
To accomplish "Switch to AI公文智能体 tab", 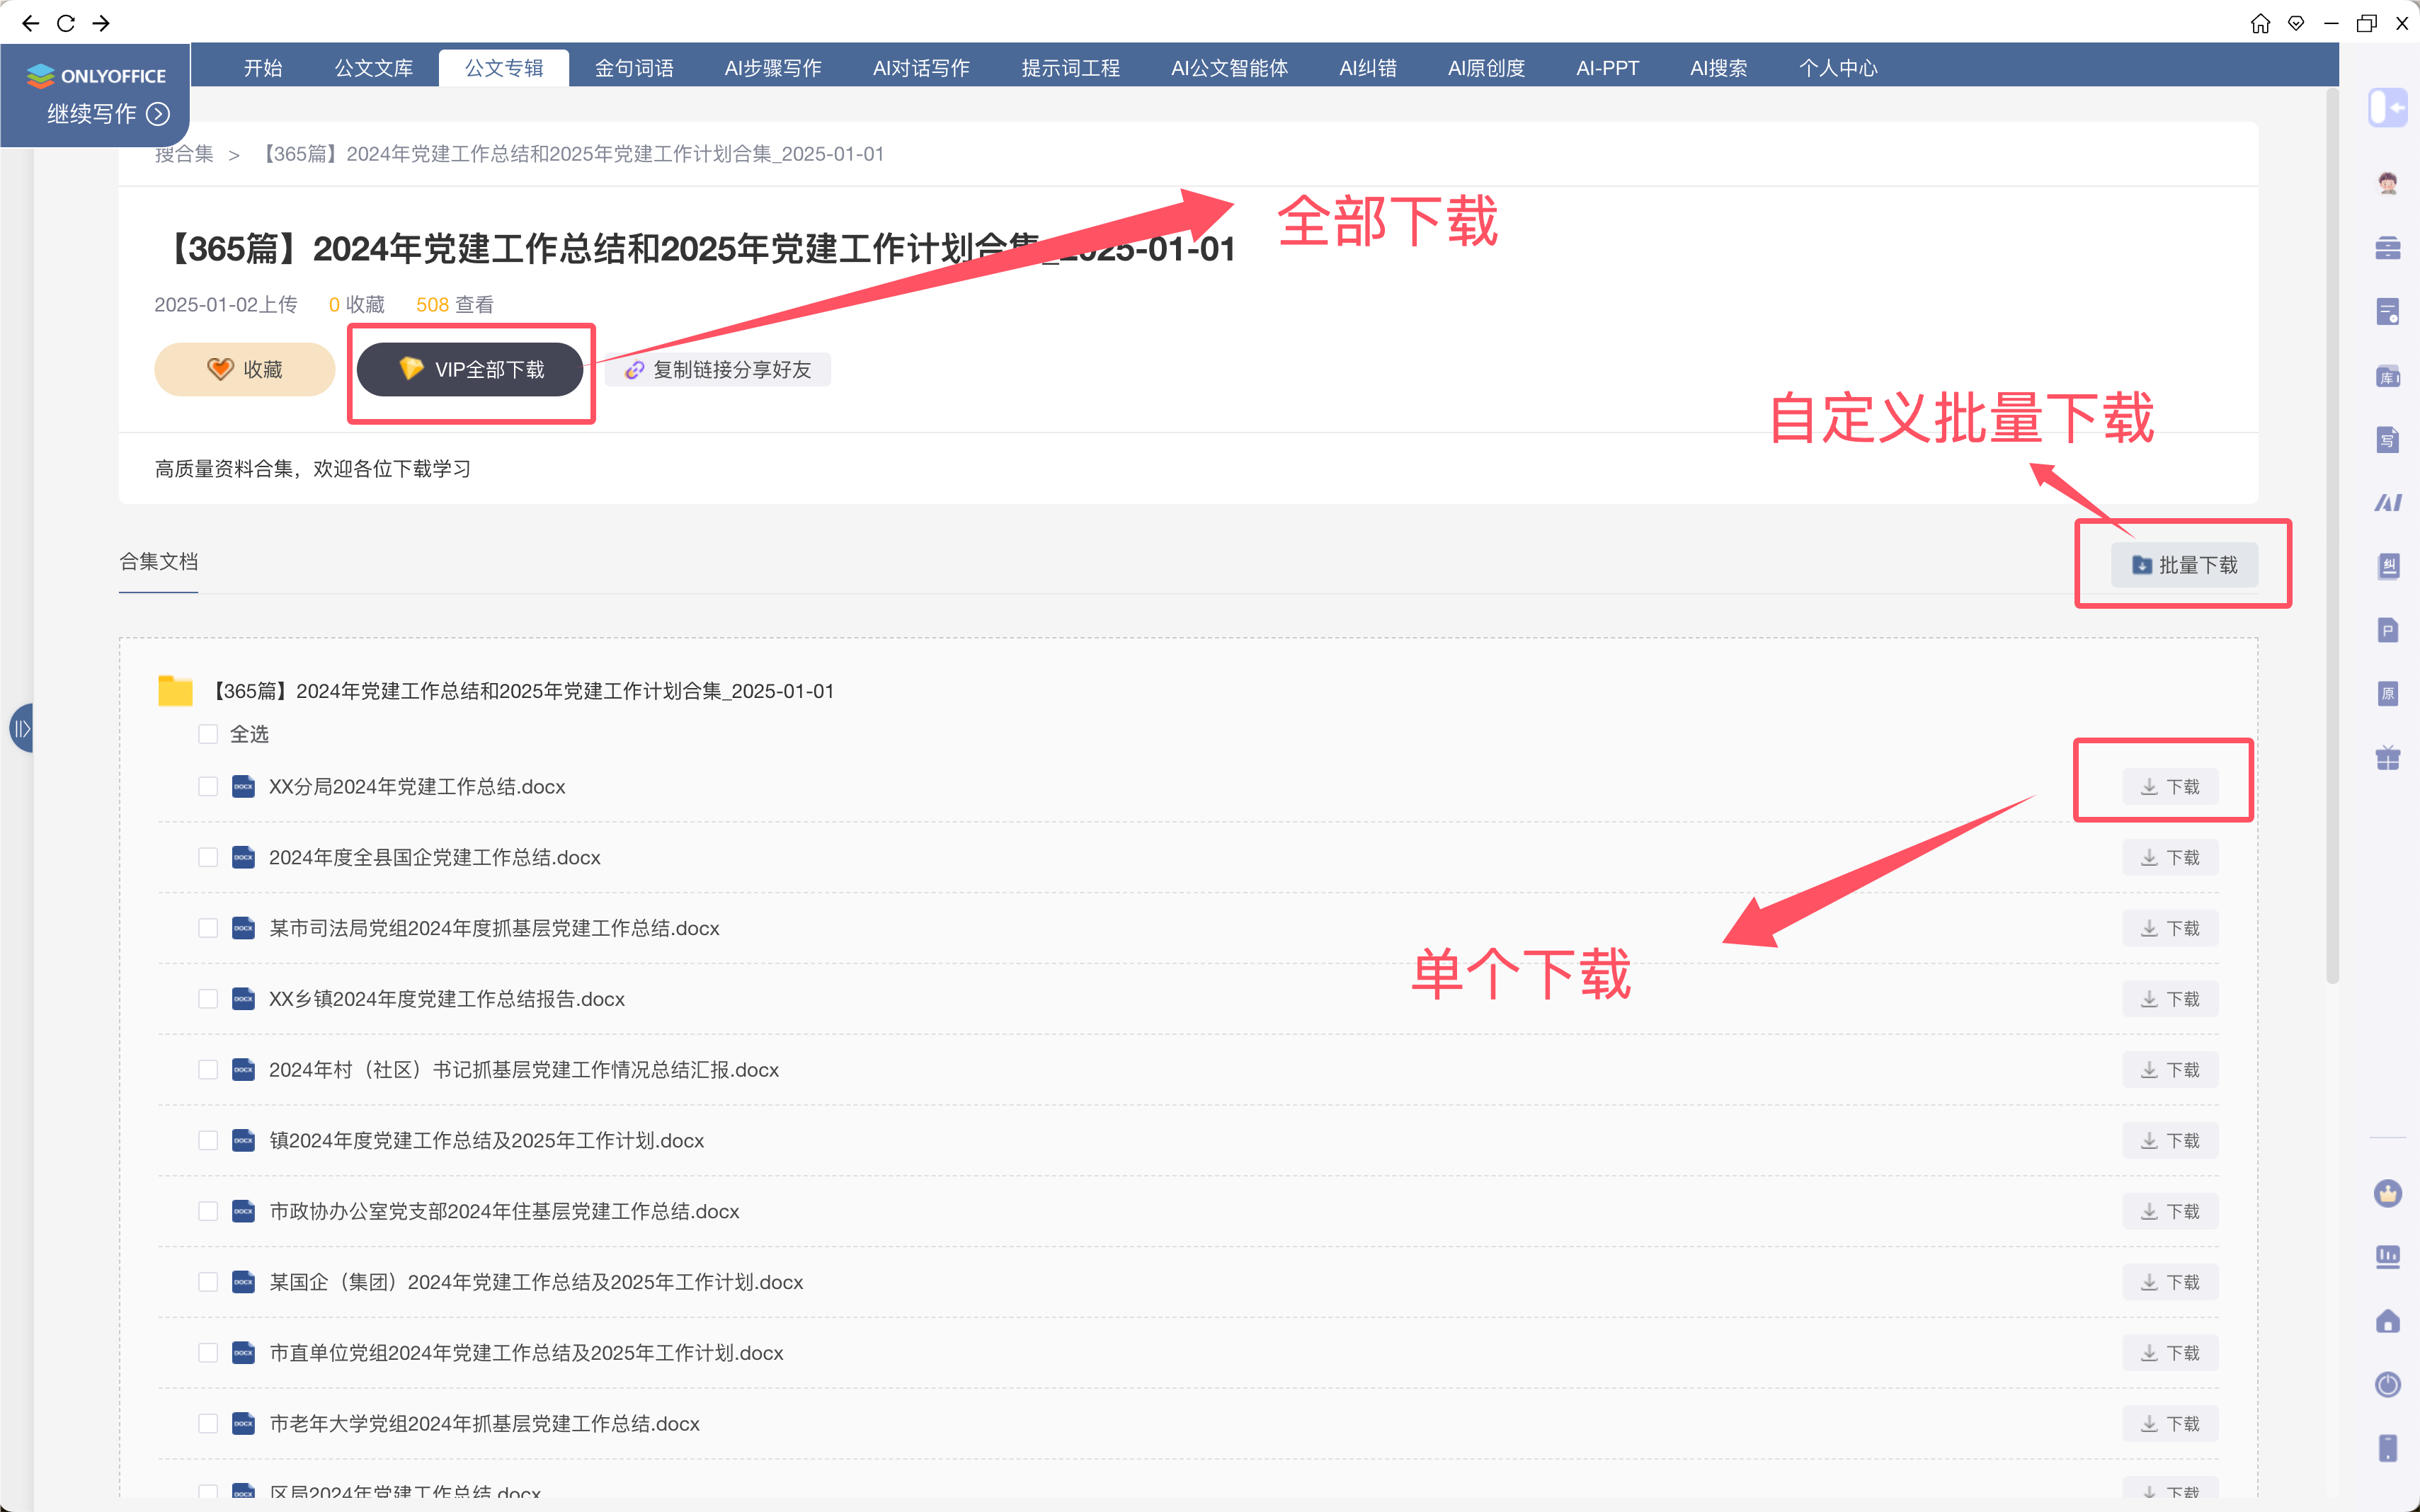I will coord(1229,68).
